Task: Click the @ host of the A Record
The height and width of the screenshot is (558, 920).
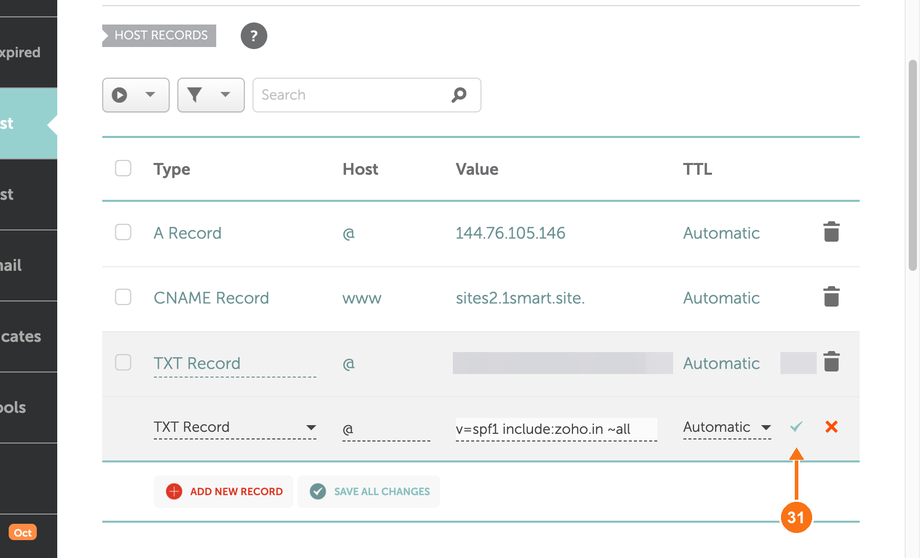Action: (349, 234)
